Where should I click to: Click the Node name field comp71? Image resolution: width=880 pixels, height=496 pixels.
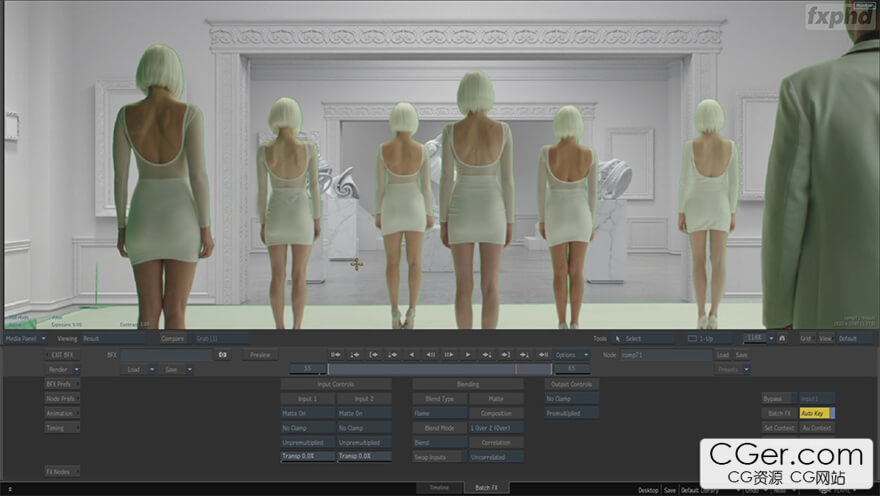point(666,355)
